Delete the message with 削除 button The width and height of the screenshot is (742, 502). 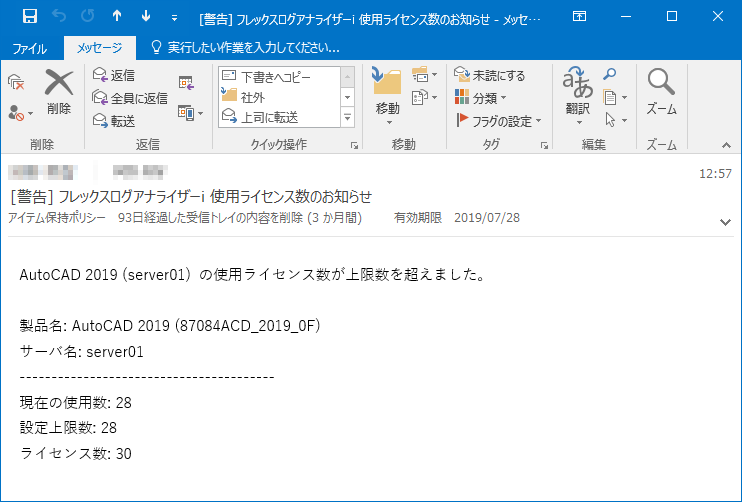[59, 92]
